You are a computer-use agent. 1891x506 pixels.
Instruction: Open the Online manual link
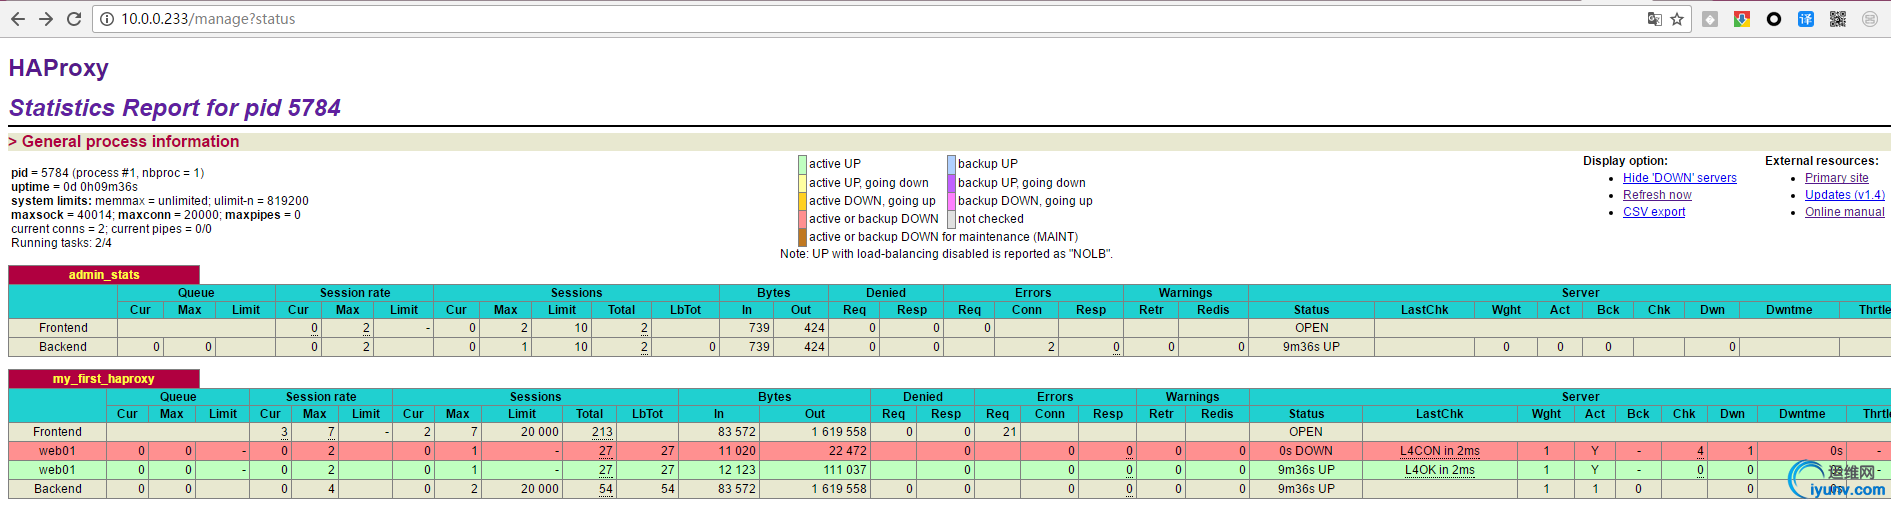point(1844,212)
